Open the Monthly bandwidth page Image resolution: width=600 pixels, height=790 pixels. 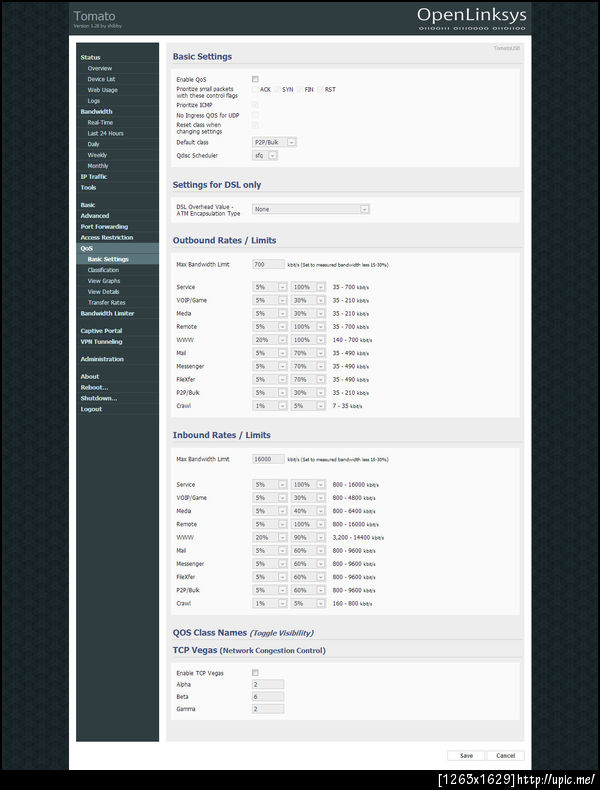pyautogui.click(x=98, y=166)
